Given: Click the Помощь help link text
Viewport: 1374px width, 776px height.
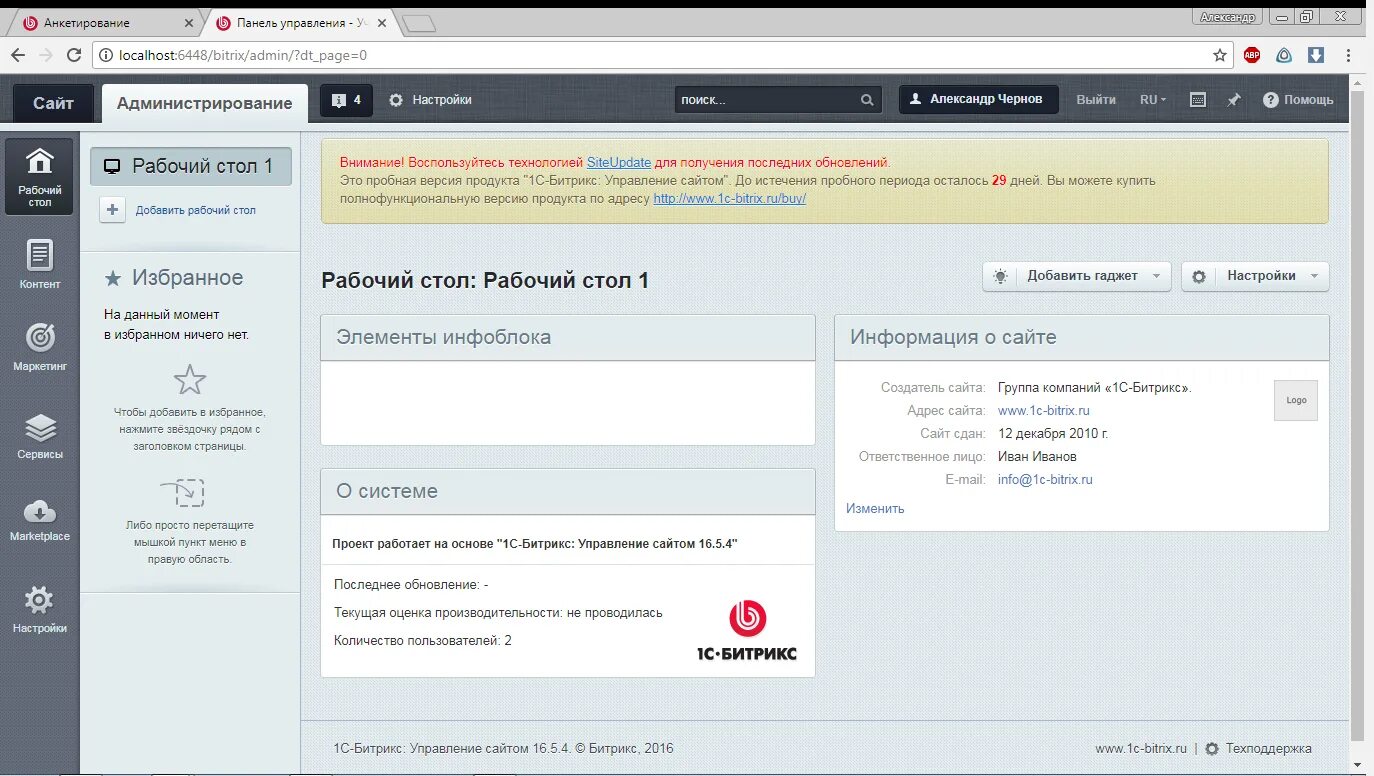Looking at the screenshot, I should pyautogui.click(x=1309, y=100).
